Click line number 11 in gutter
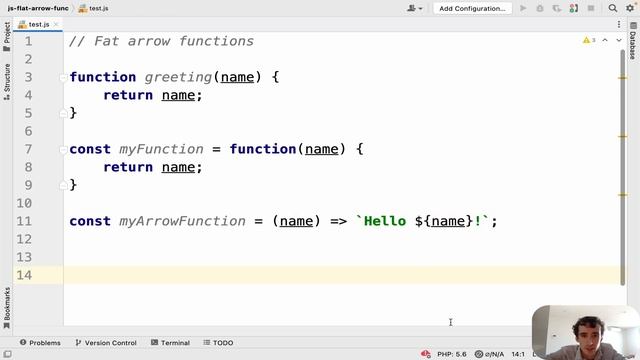640x360 pixels. pos(24,221)
